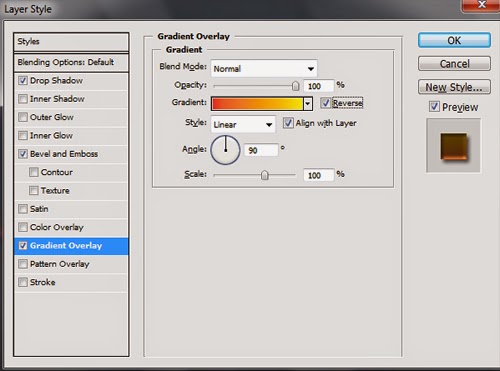Enable the Inner Shadow checkbox
The width and height of the screenshot is (500, 371).
[x=23, y=99]
